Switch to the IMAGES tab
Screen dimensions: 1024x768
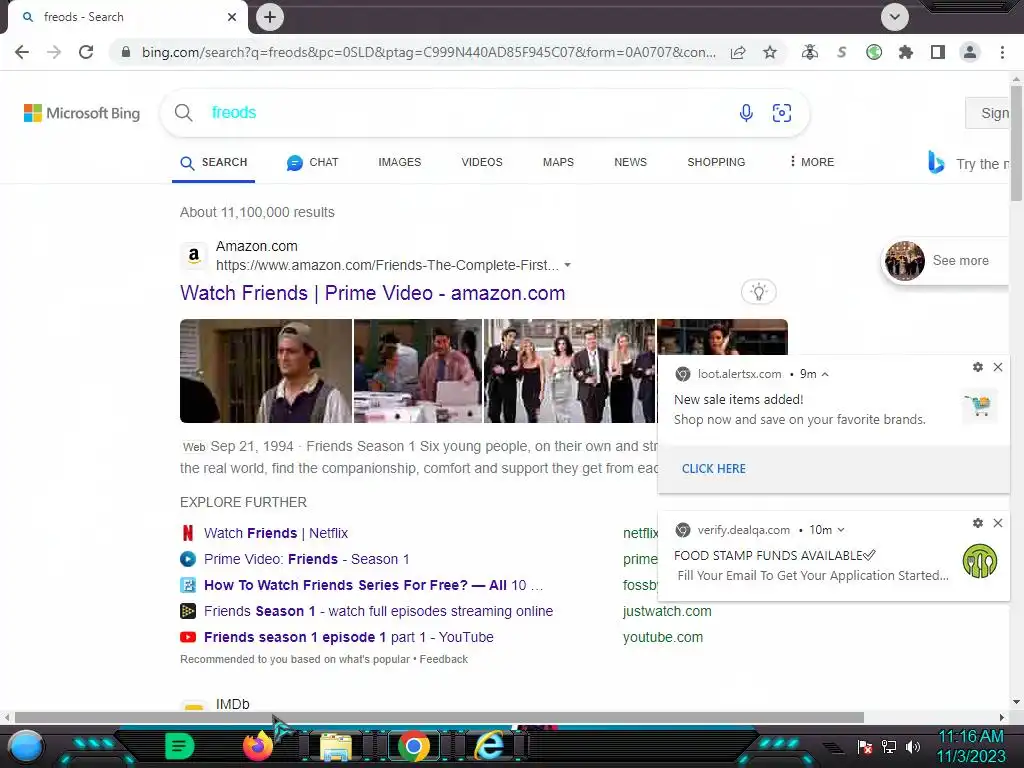pyautogui.click(x=400, y=162)
